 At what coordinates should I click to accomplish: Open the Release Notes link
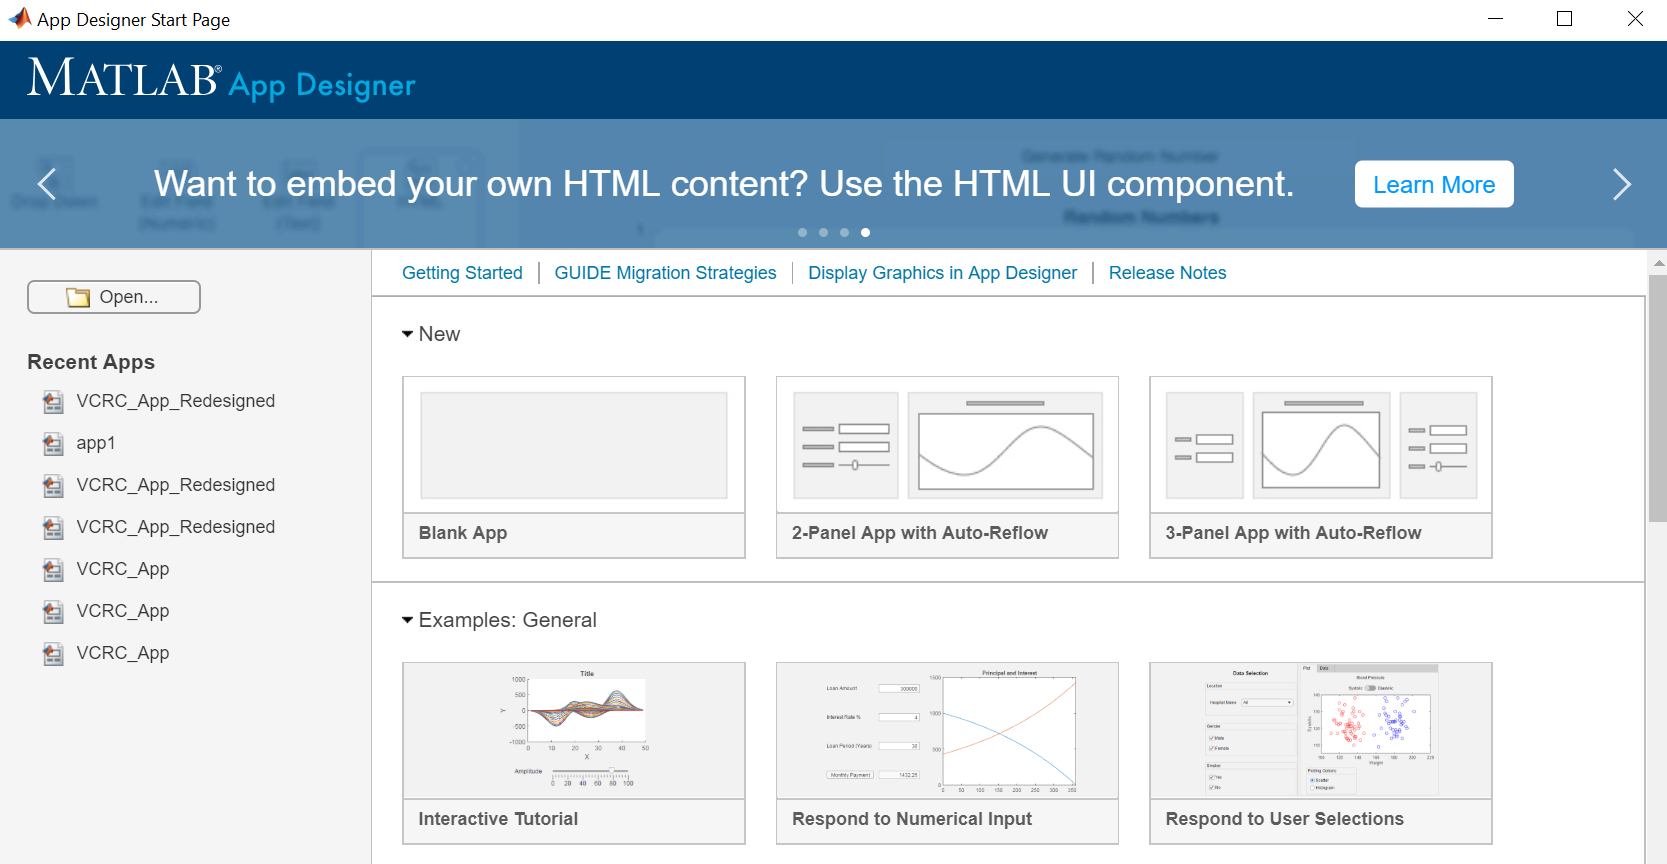(x=1167, y=273)
